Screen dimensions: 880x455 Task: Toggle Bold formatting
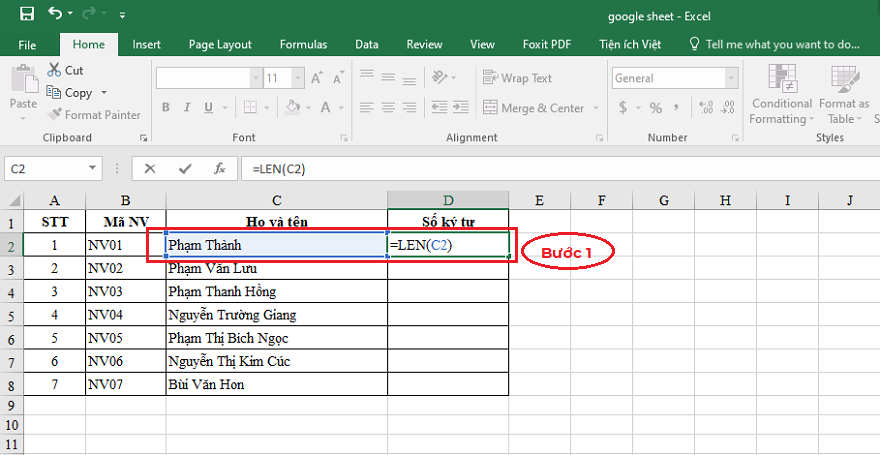coord(166,108)
